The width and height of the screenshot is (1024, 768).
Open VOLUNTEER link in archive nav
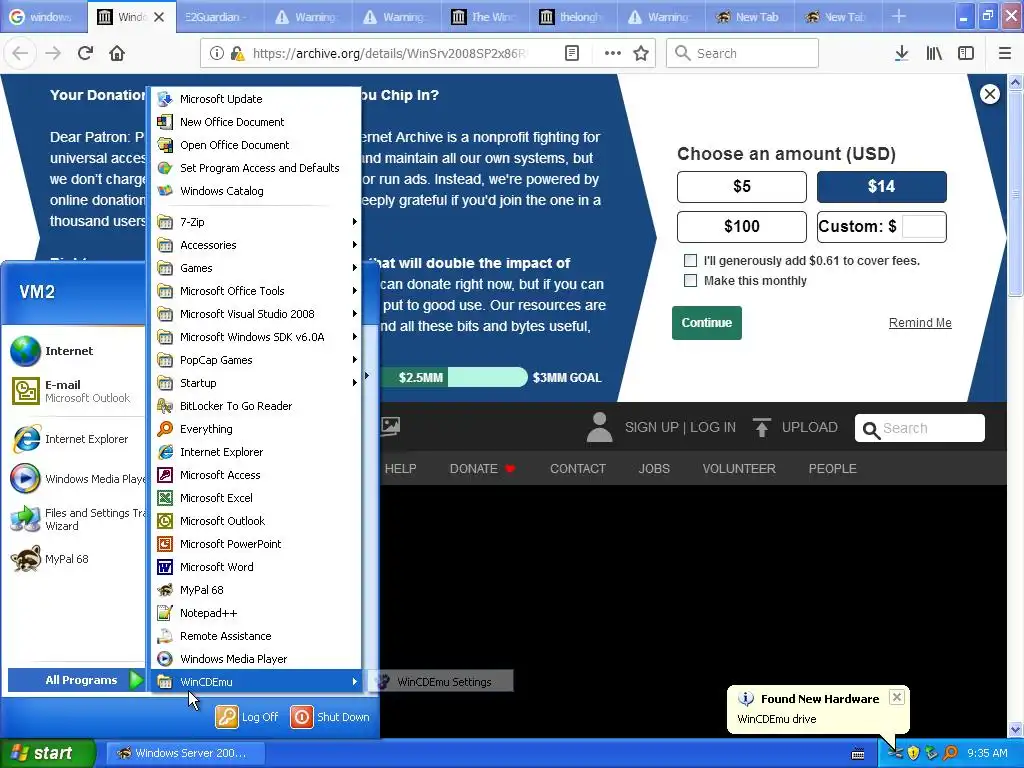(x=739, y=469)
